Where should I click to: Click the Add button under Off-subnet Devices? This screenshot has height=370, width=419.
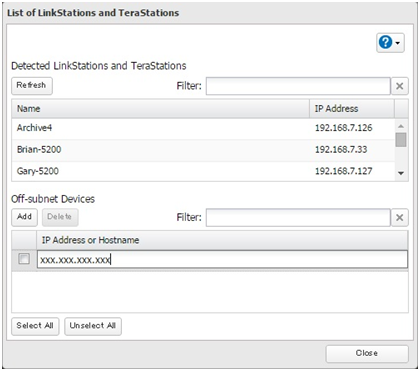(x=24, y=217)
